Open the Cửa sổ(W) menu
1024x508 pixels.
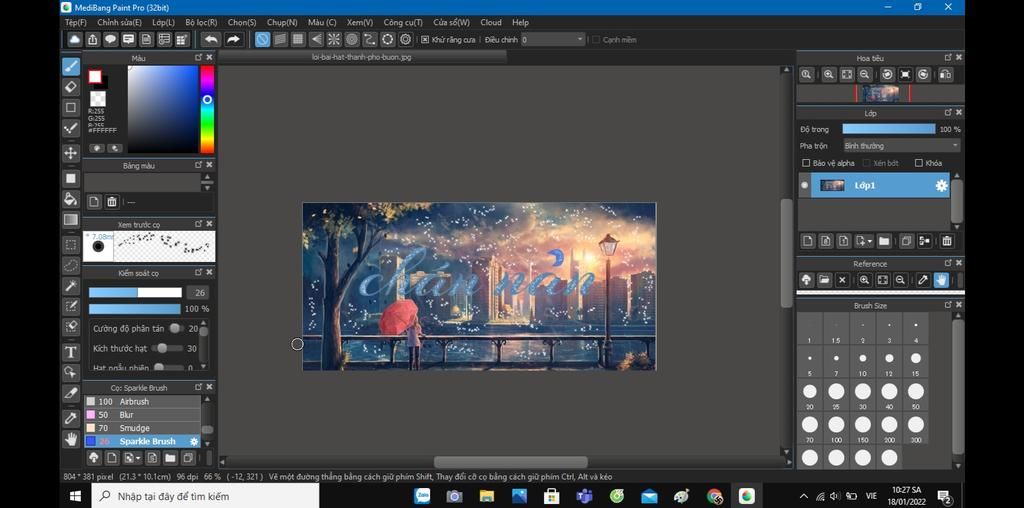(451, 22)
